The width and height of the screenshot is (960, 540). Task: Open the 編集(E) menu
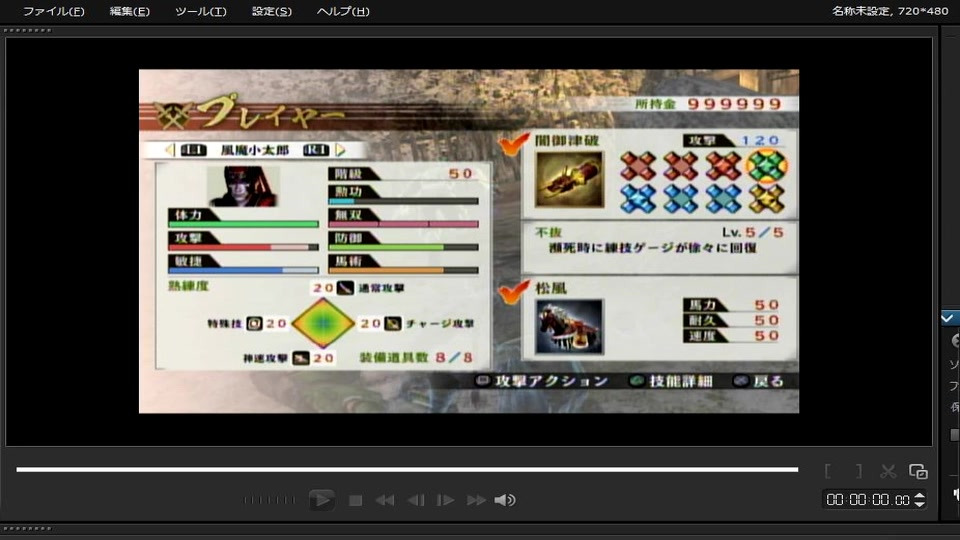129,11
